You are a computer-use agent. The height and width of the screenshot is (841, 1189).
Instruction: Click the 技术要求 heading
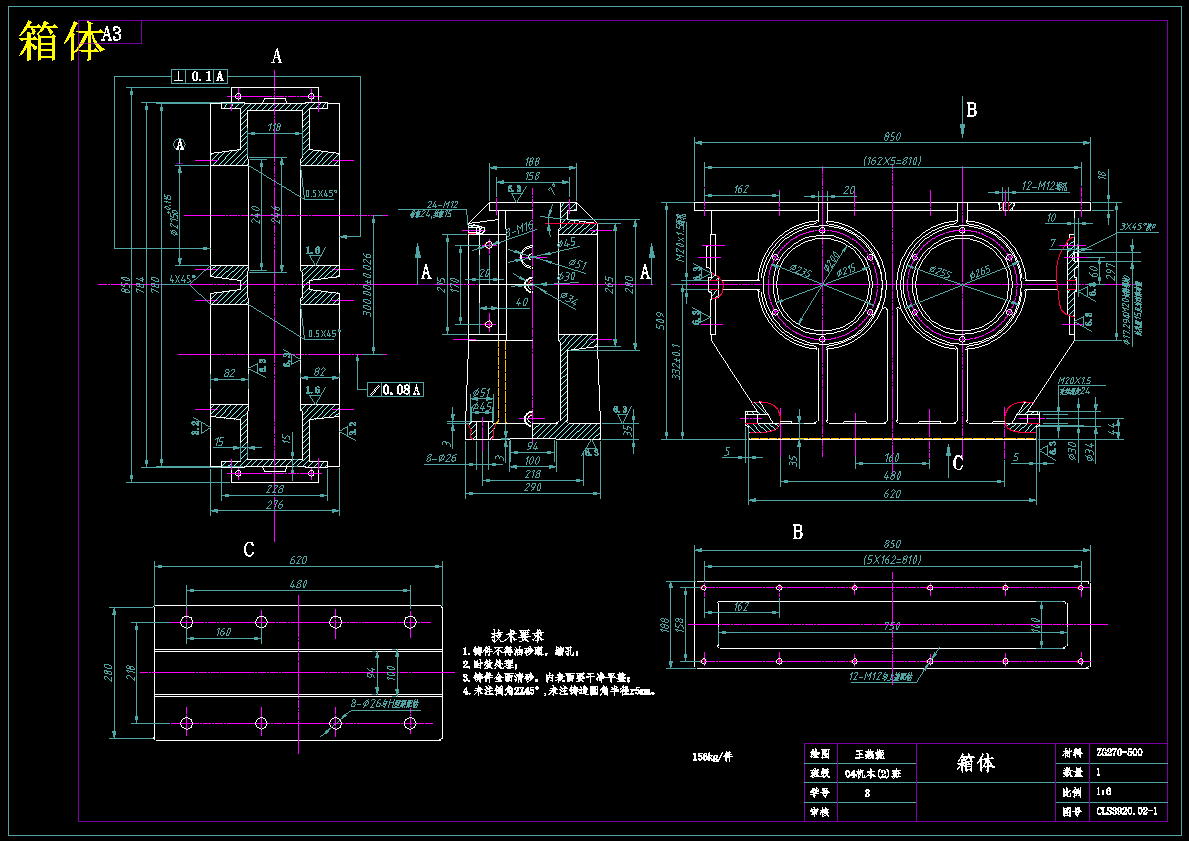[x=517, y=635]
